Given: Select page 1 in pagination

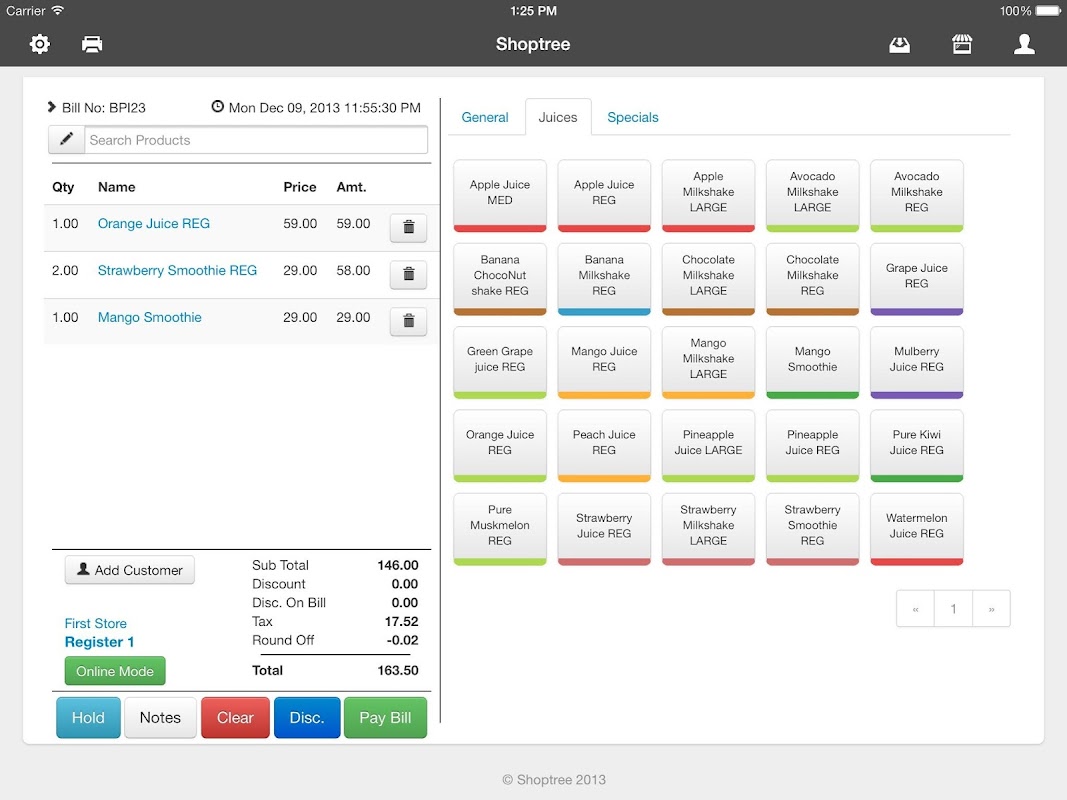Looking at the screenshot, I should click(x=953, y=608).
